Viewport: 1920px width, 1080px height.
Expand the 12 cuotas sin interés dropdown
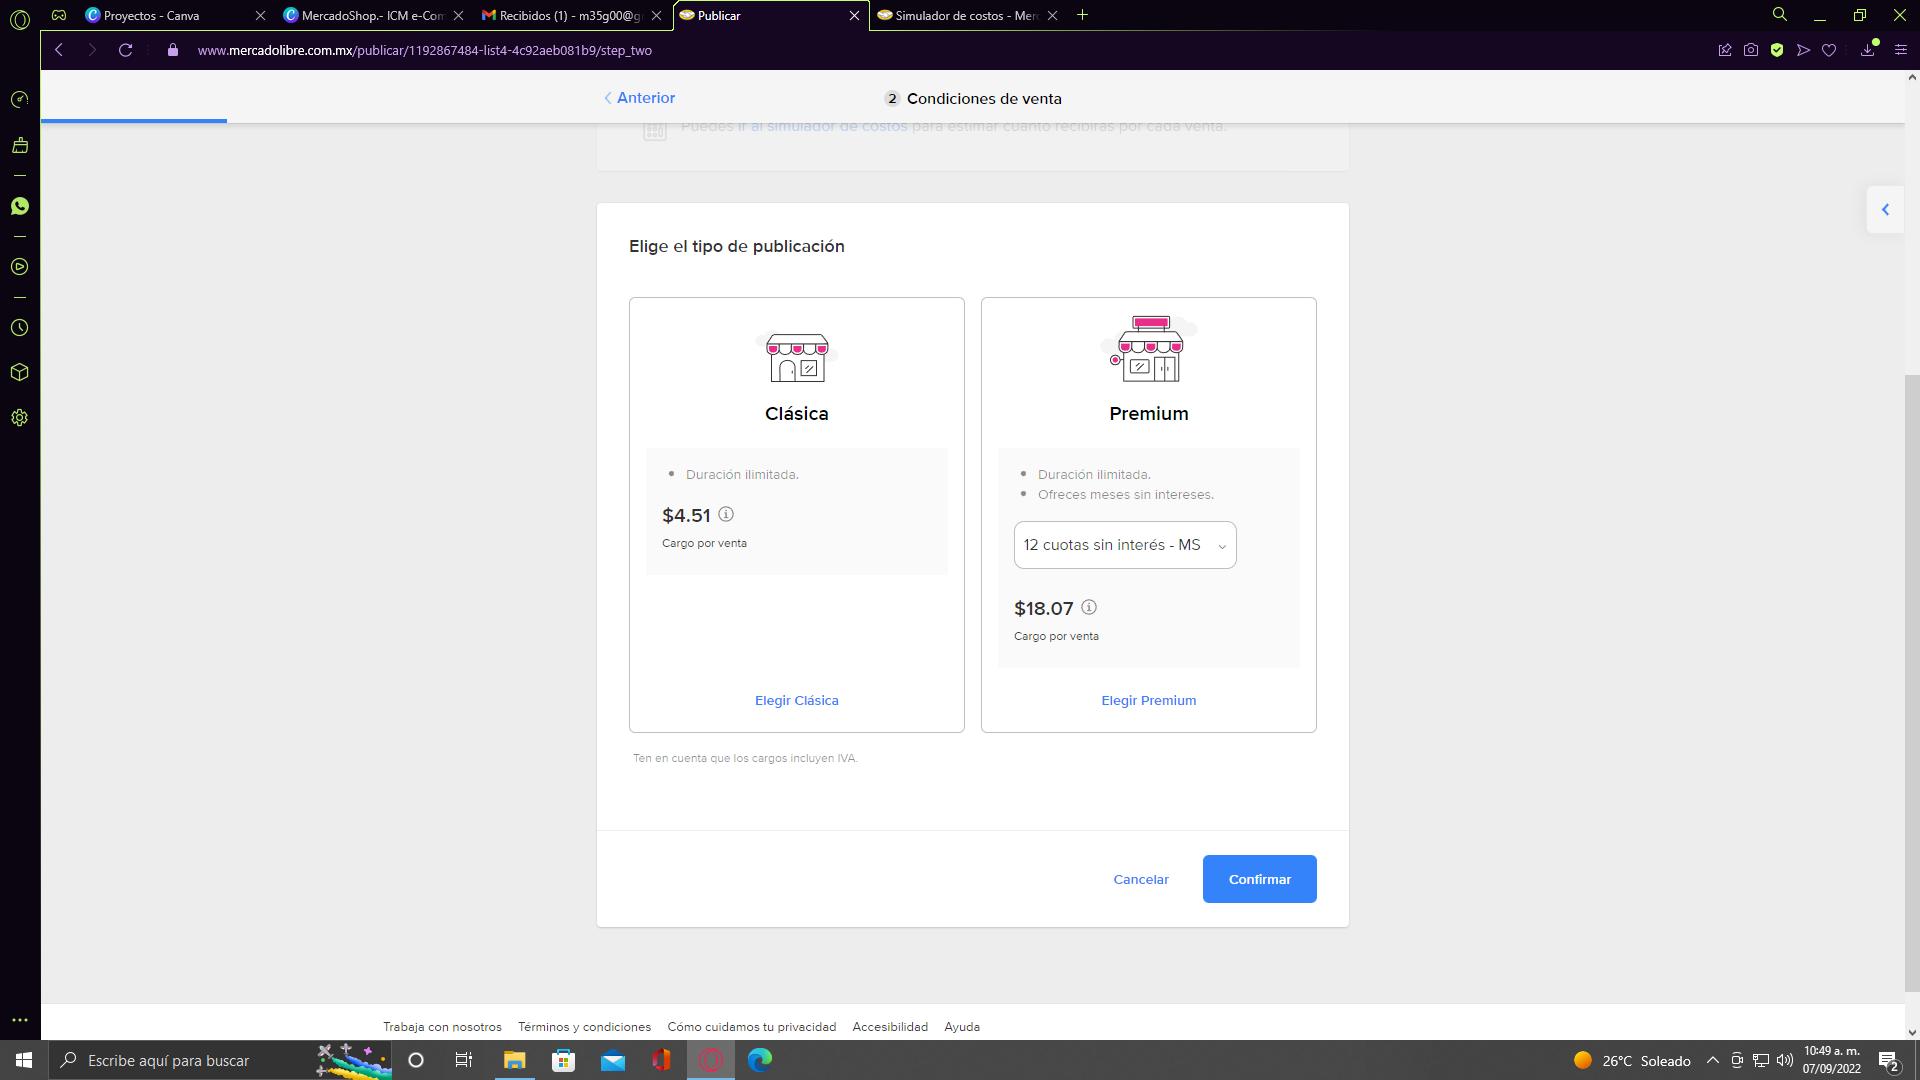point(1125,545)
